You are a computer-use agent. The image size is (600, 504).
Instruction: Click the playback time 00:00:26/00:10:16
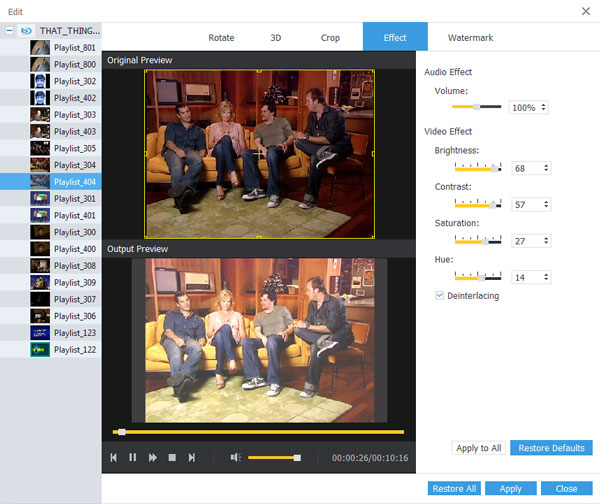[370, 458]
